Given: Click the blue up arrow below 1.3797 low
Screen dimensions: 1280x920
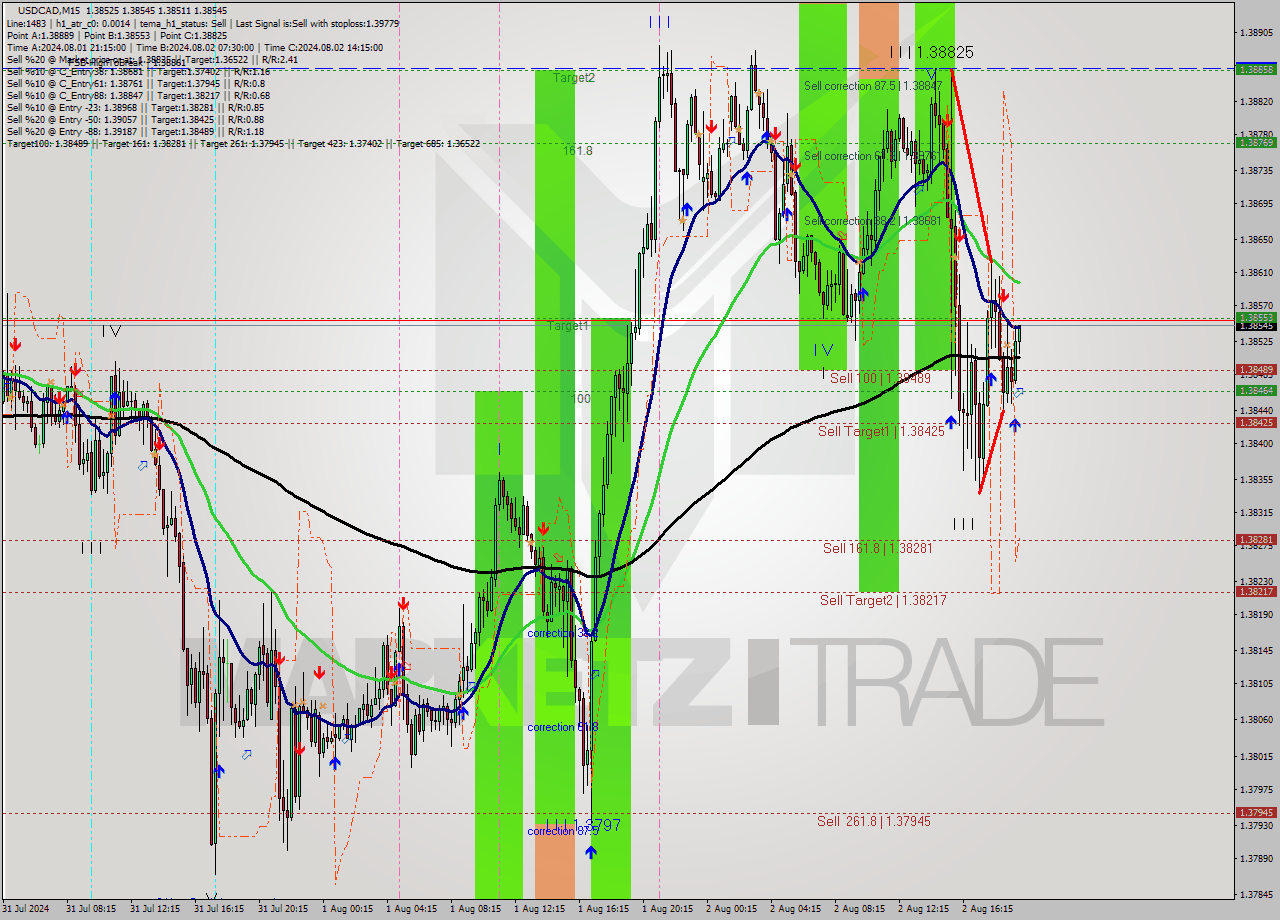Looking at the screenshot, I should pos(591,852).
